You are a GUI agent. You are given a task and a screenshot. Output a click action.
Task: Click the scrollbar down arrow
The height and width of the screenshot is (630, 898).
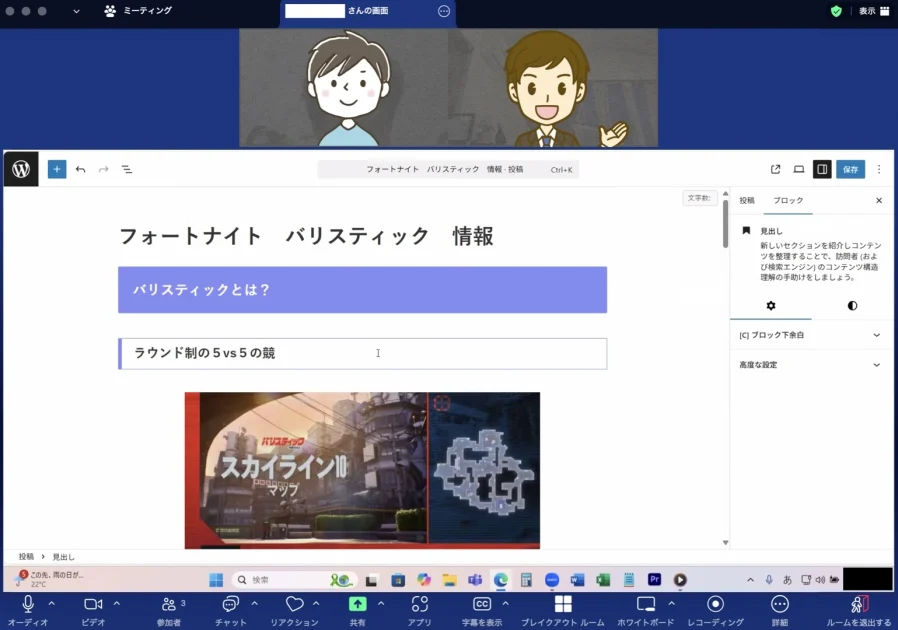pyautogui.click(x=725, y=542)
